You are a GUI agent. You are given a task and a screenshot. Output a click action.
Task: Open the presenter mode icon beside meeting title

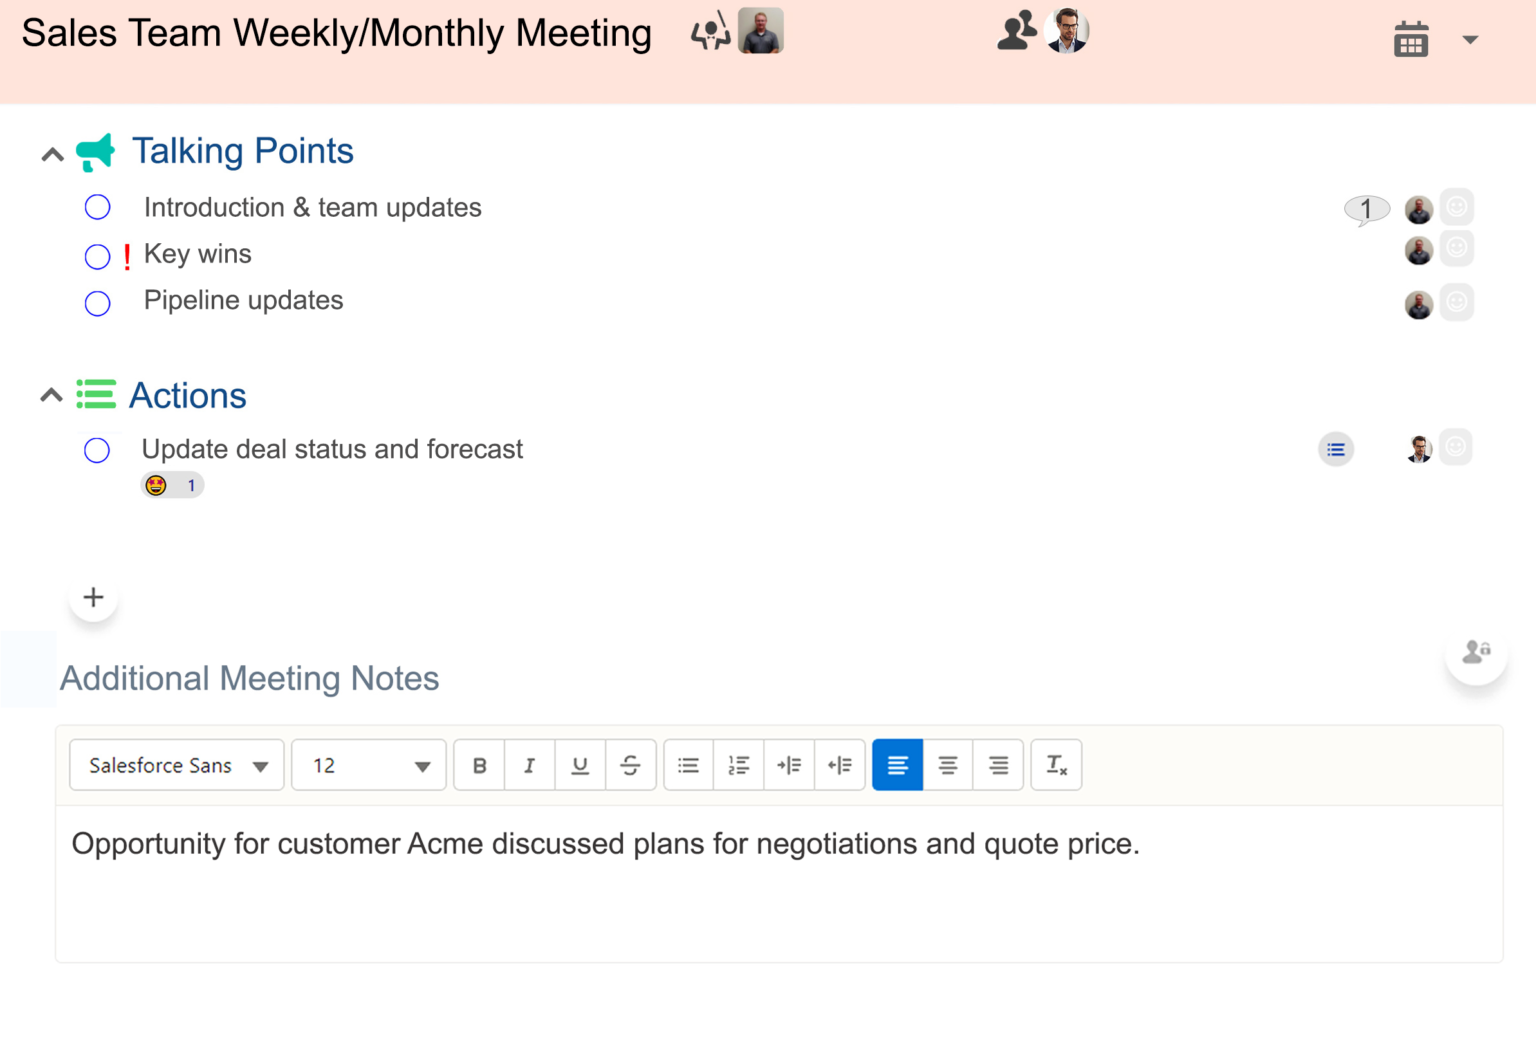point(710,32)
